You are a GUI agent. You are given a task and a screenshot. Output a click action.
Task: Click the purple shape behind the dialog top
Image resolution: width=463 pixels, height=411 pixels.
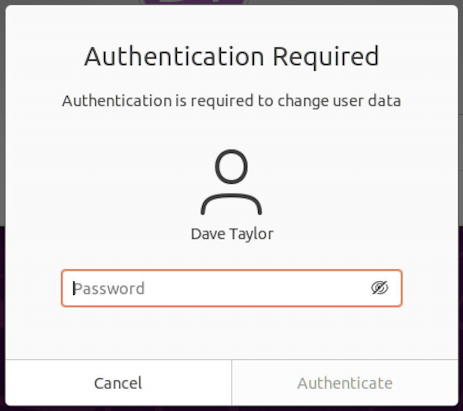point(194,2)
